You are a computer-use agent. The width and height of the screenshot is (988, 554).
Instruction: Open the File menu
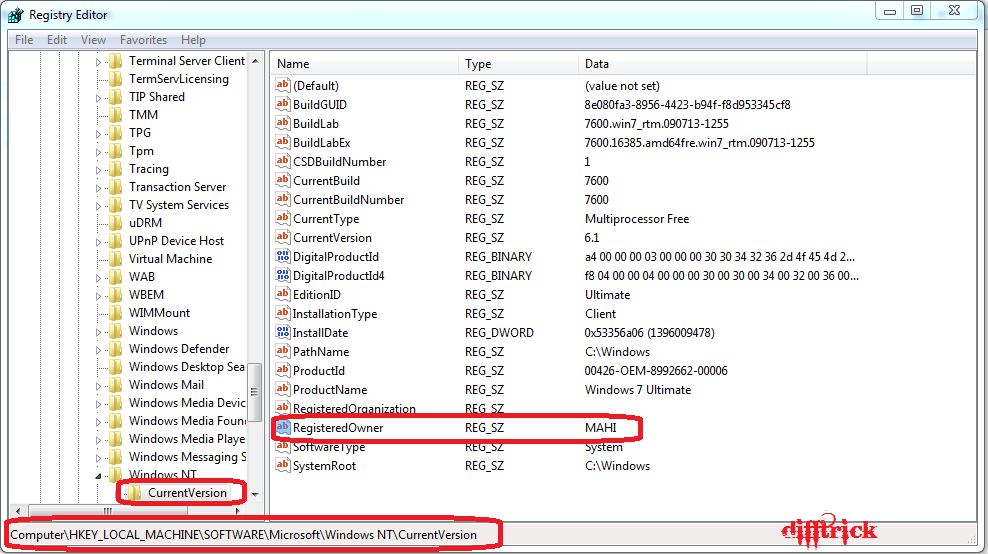click(24, 40)
